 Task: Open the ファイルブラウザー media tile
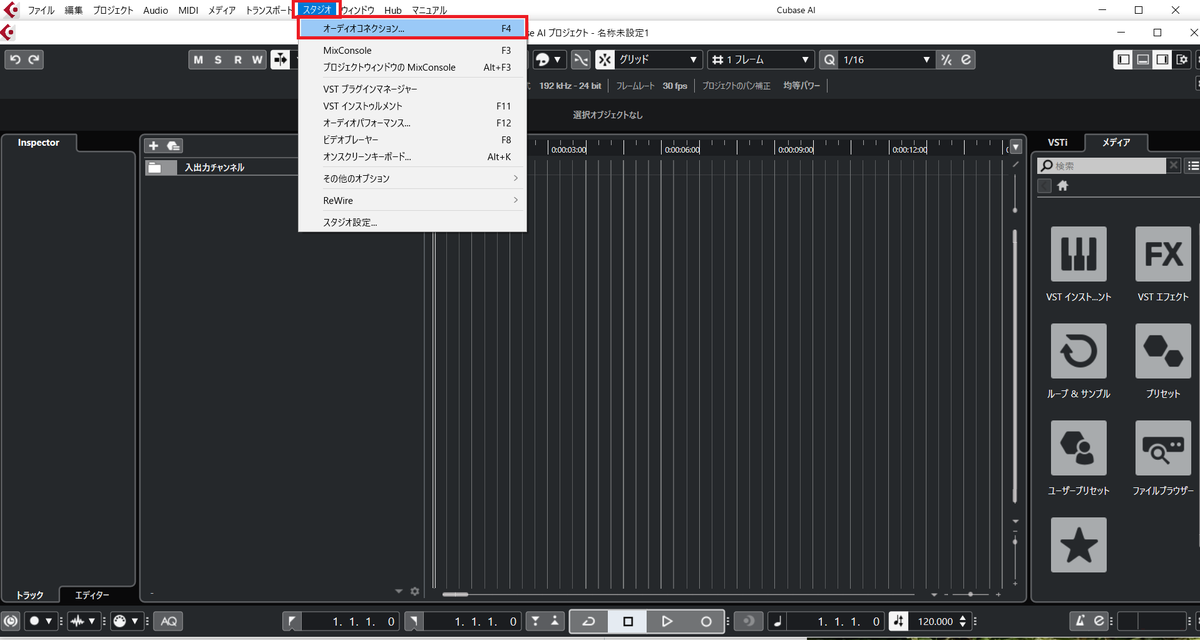tap(1163, 448)
